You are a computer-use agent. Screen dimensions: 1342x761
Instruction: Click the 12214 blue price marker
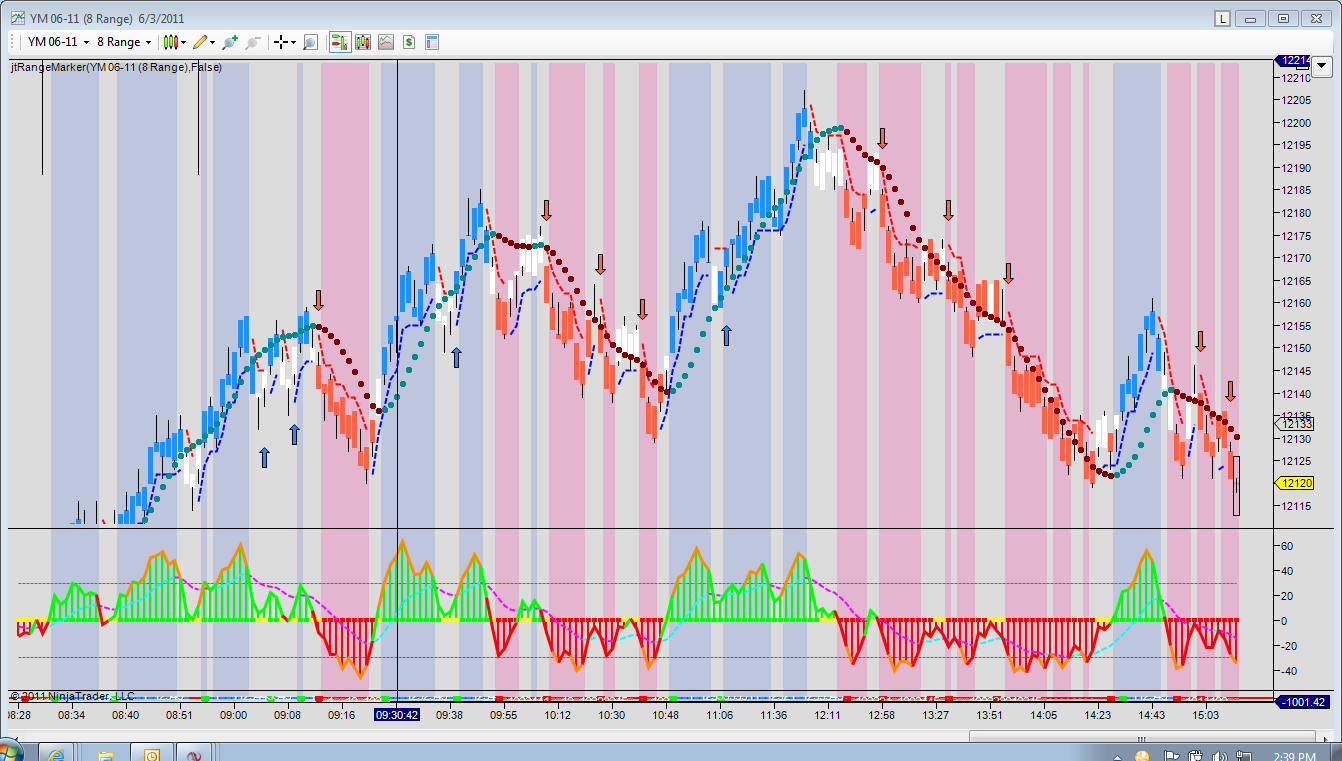[1293, 61]
